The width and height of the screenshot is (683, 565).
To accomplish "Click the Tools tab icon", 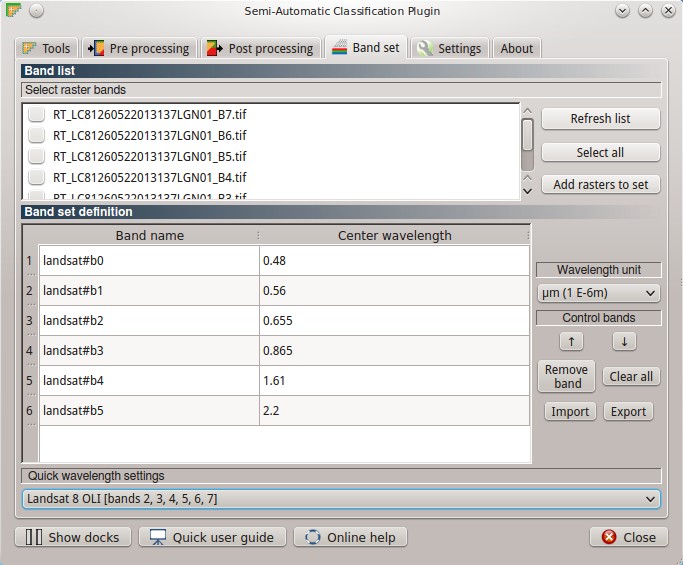I will click(x=29, y=48).
